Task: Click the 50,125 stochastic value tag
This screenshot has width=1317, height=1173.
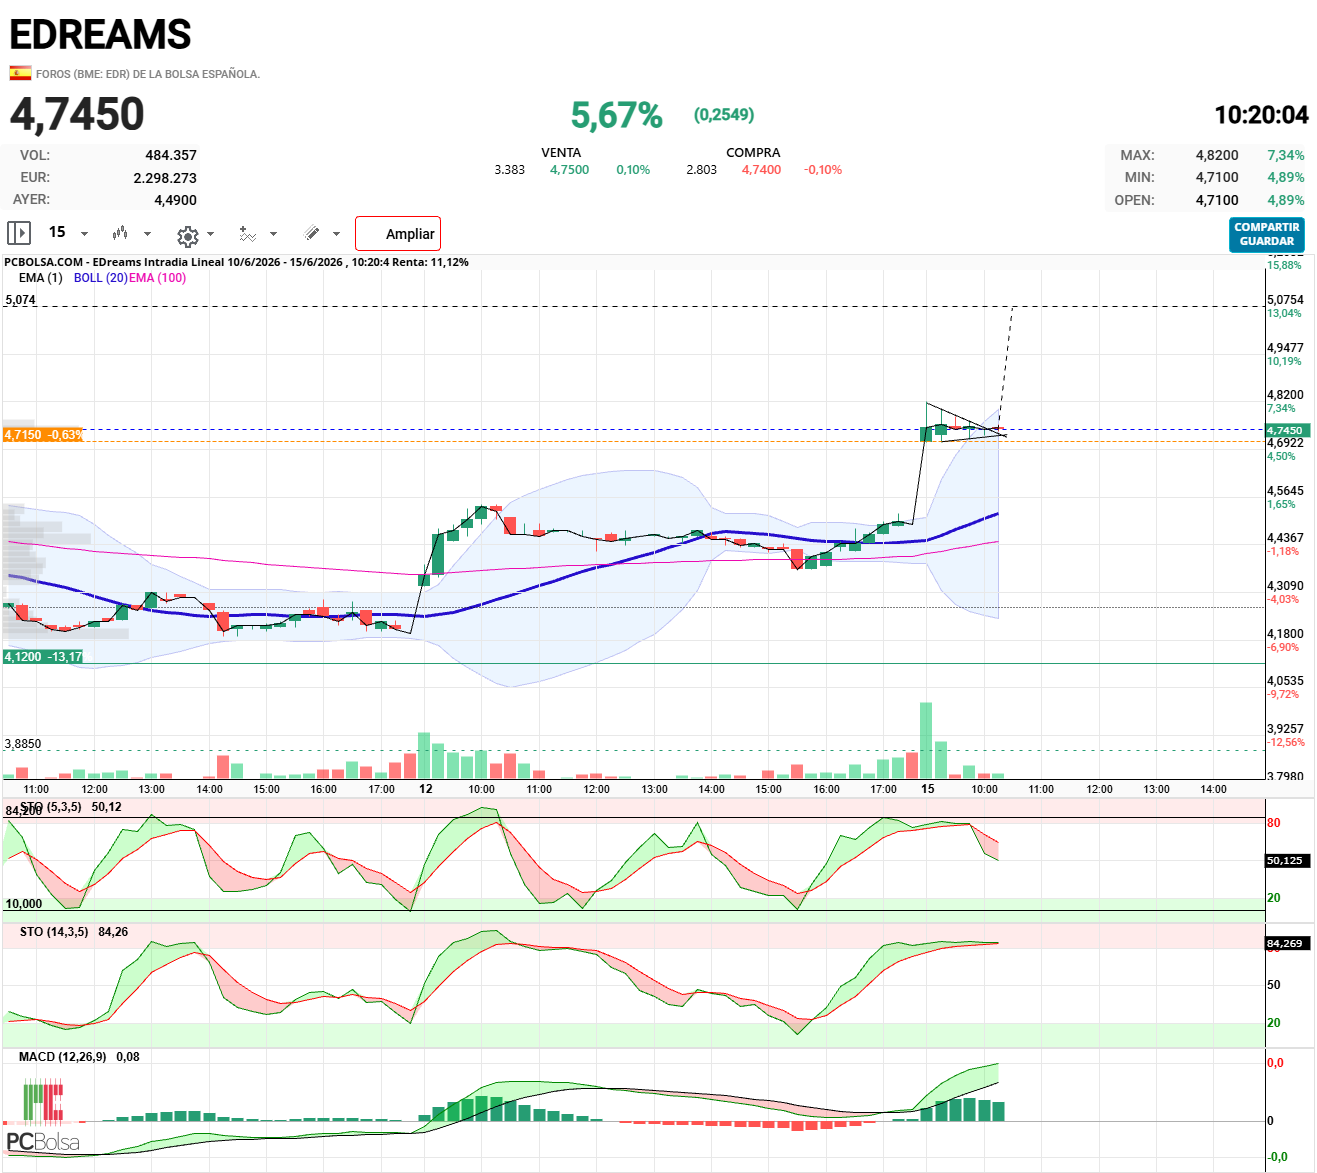Action: [x=1285, y=860]
